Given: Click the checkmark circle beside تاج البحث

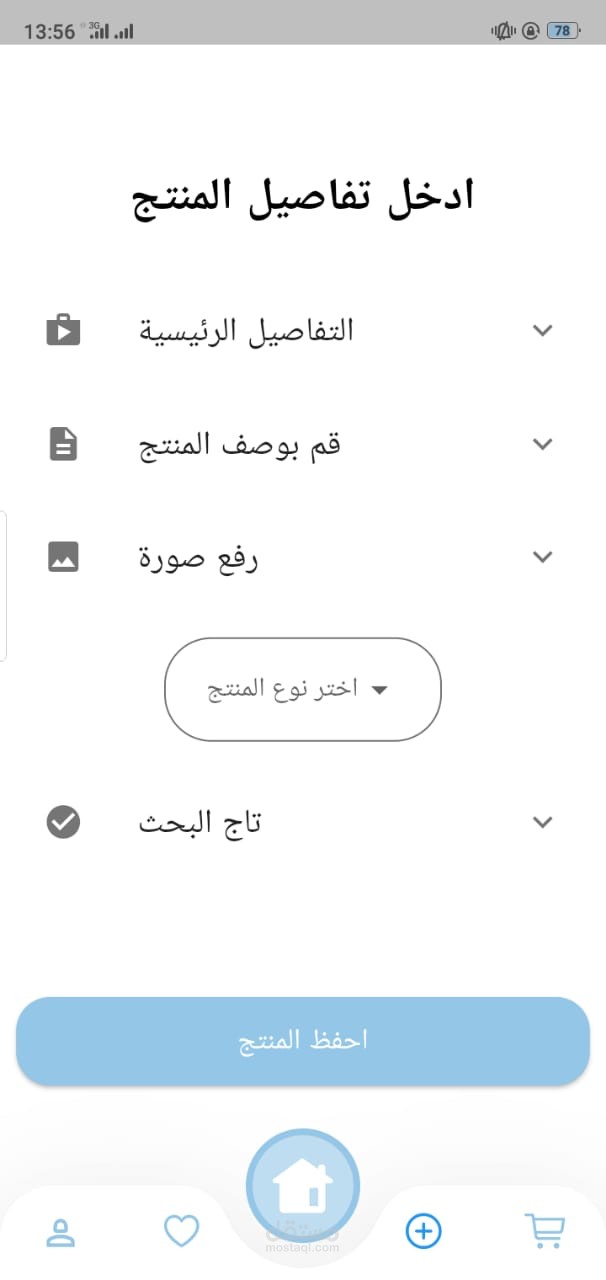Looking at the screenshot, I should 63,822.
